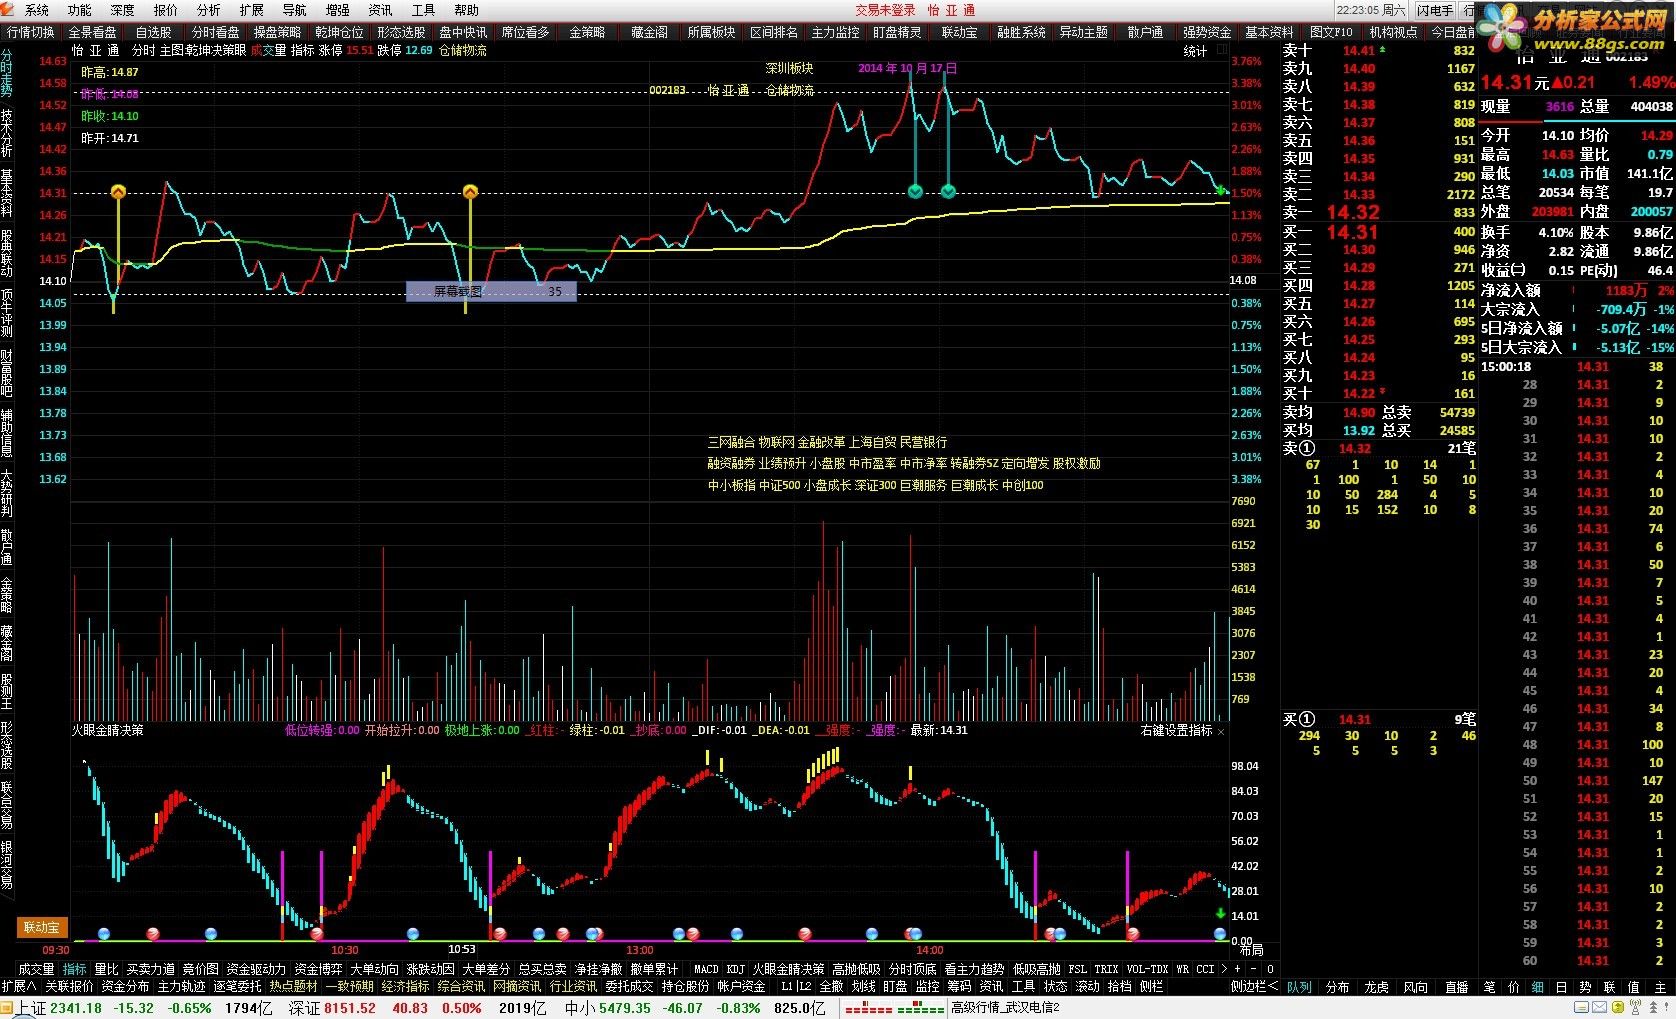The width and height of the screenshot is (1676, 1019).
Task: Click the right arrow at indicator tabs end
Action: point(1224,969)
